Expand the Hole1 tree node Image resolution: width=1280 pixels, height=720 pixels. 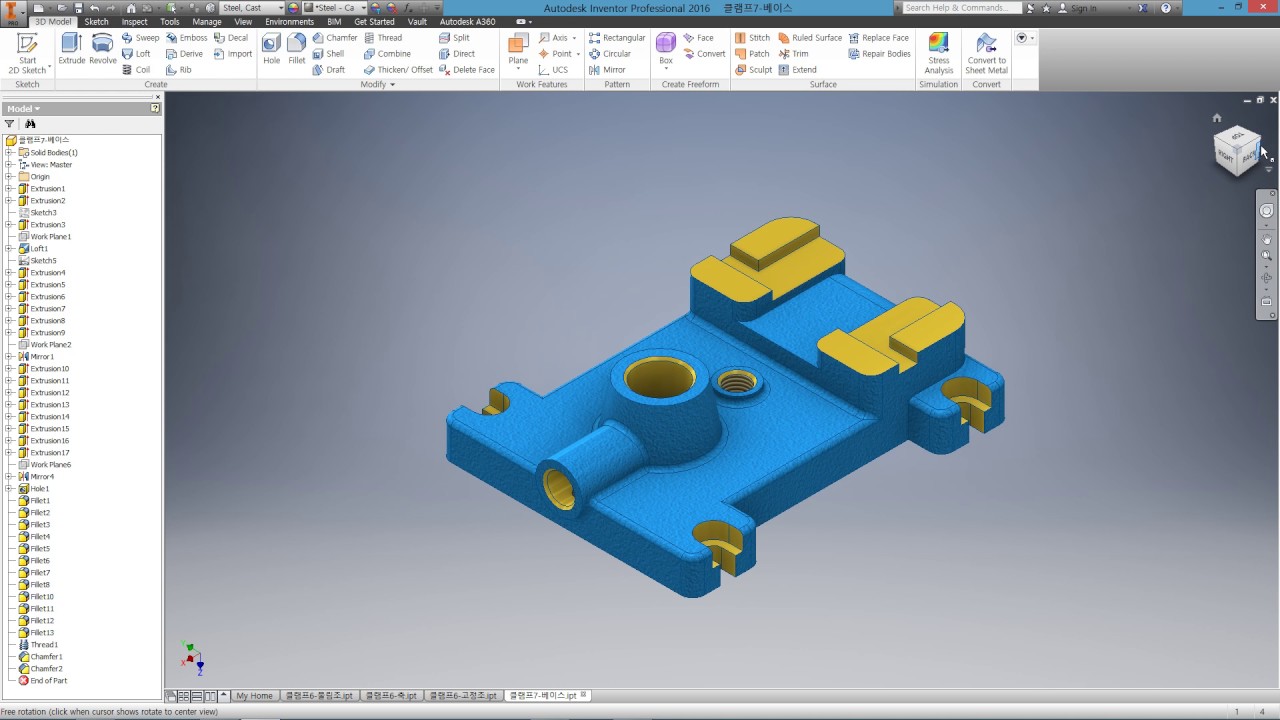[x=9, y=489]
